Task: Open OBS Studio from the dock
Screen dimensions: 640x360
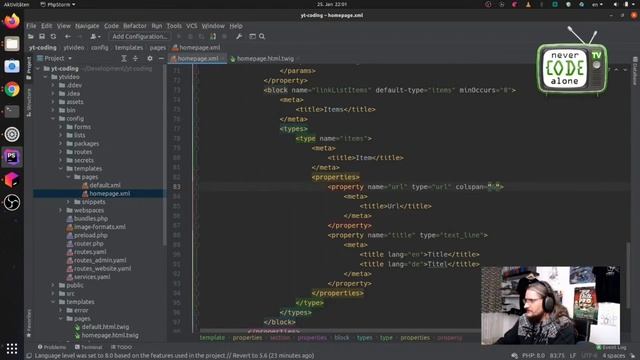Action: [12, 202]
